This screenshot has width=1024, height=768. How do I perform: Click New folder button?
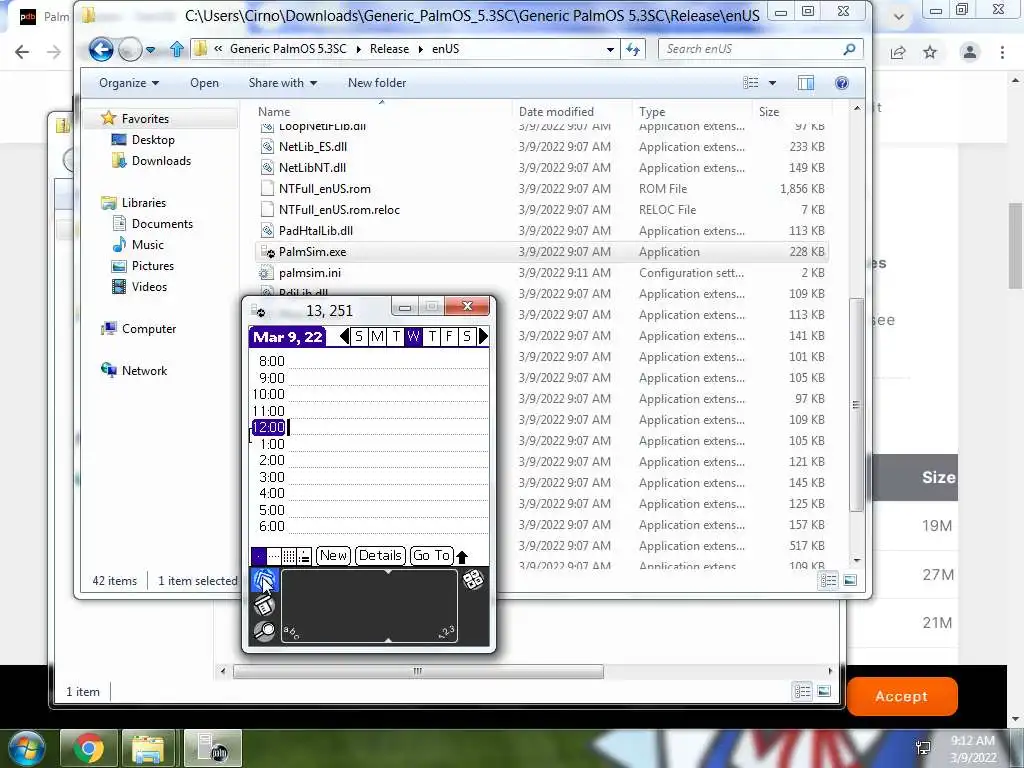[x=377, y=83]
